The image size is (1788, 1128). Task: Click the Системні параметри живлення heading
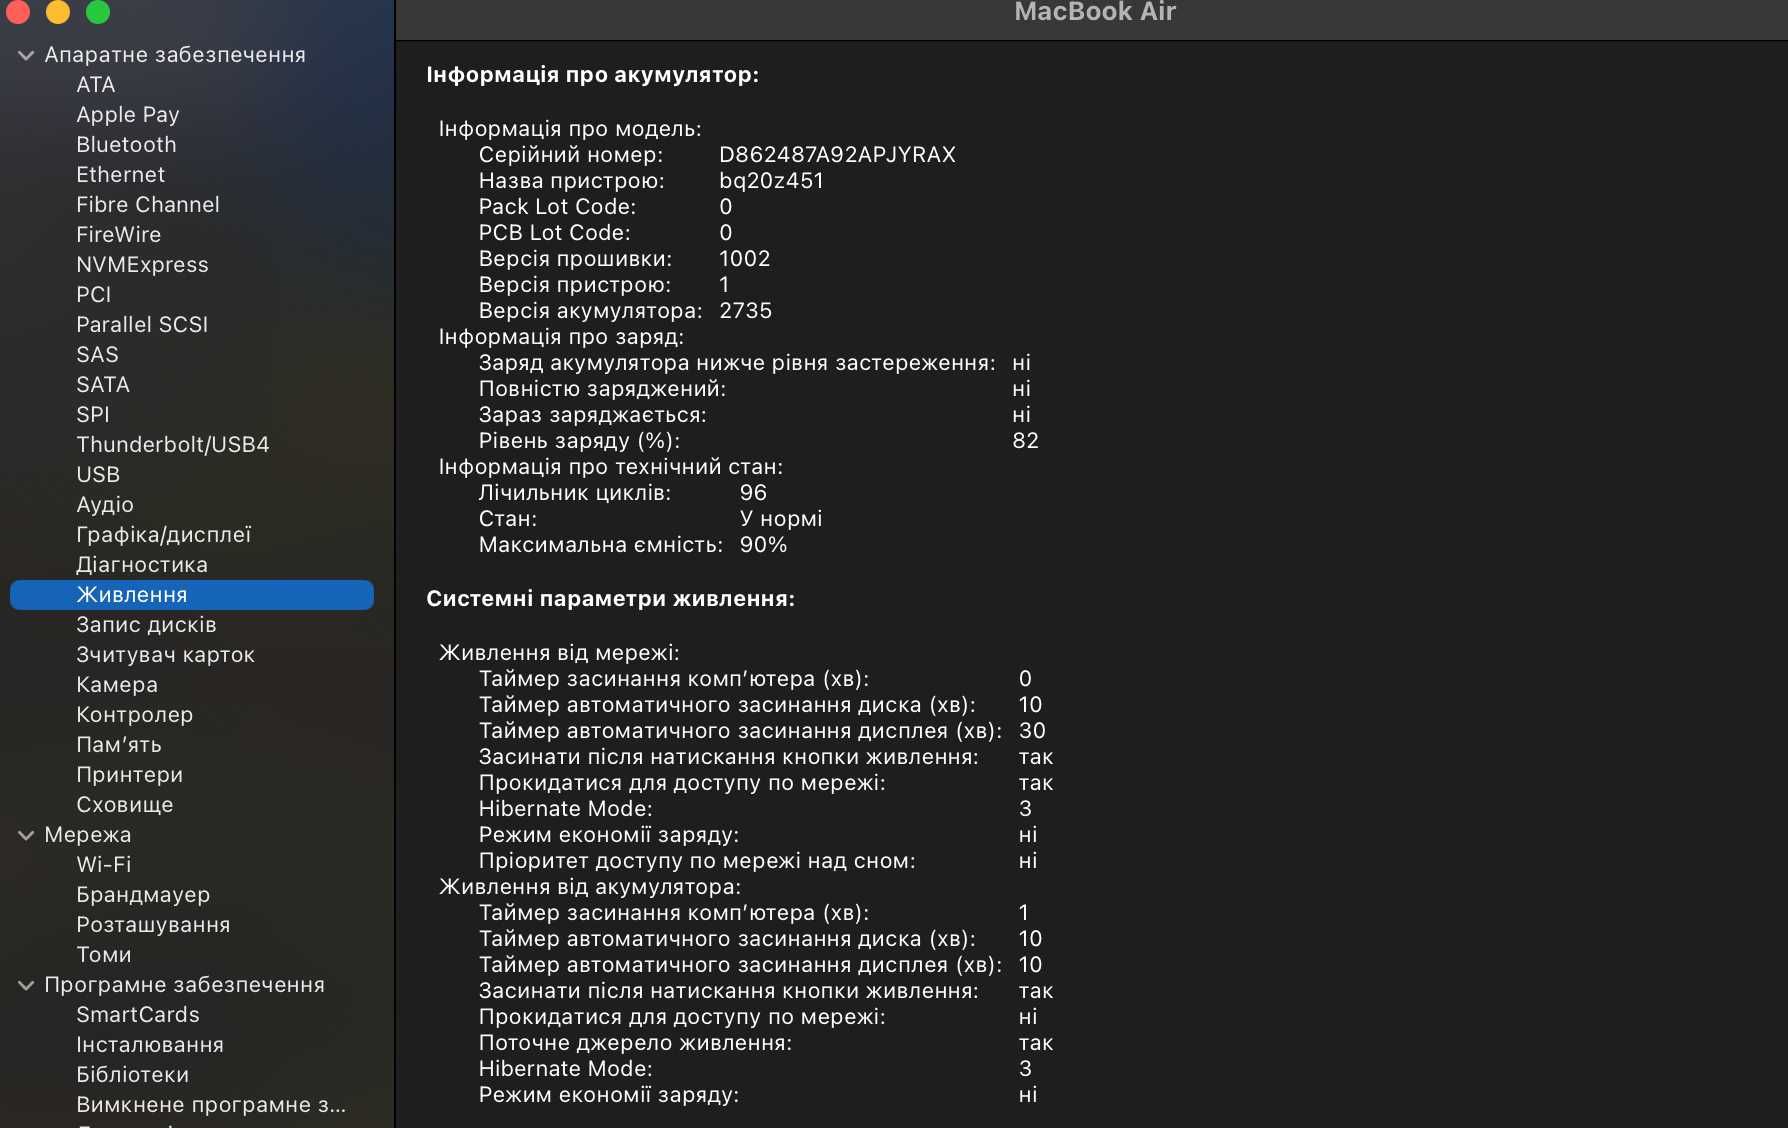(x=611, y=599)
